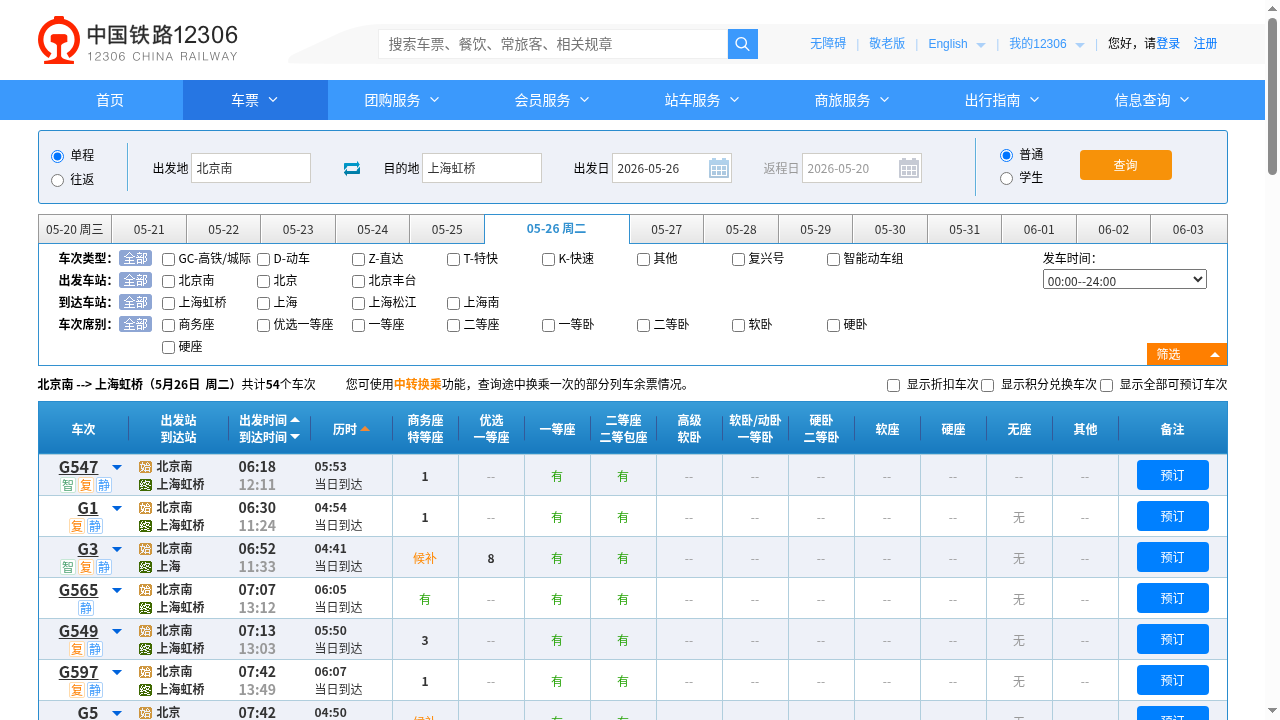Click the 静 badge on train G597
The image size is (1280, 720).
[95, 690]
